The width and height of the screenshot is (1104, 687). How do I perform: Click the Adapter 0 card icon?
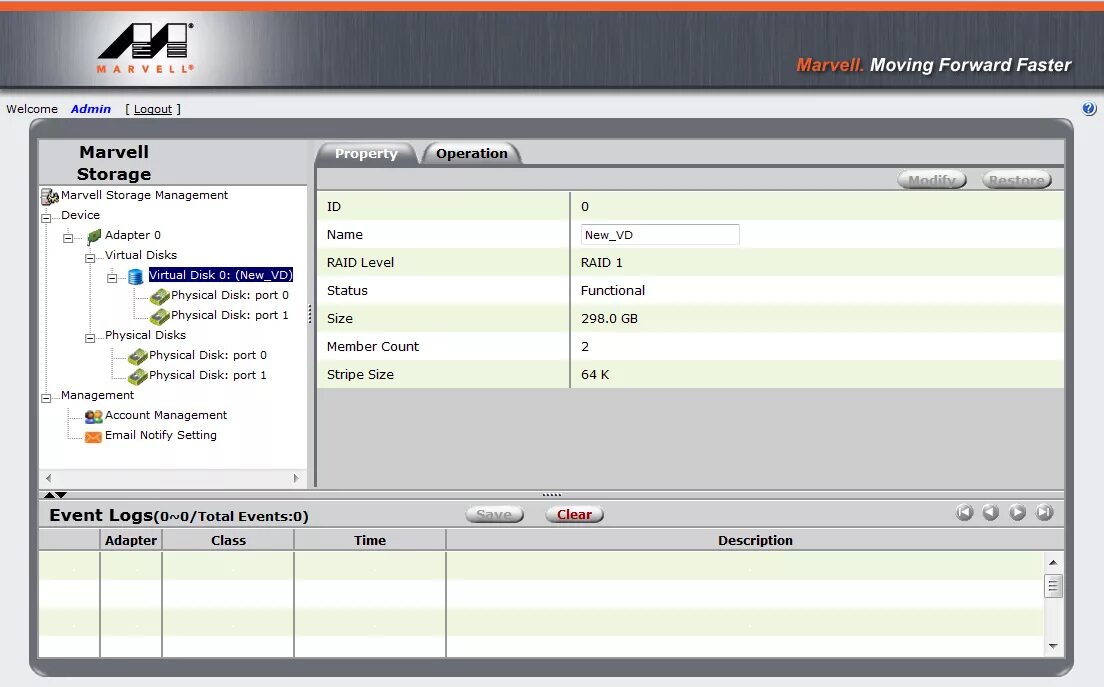(x=94, y=236)
